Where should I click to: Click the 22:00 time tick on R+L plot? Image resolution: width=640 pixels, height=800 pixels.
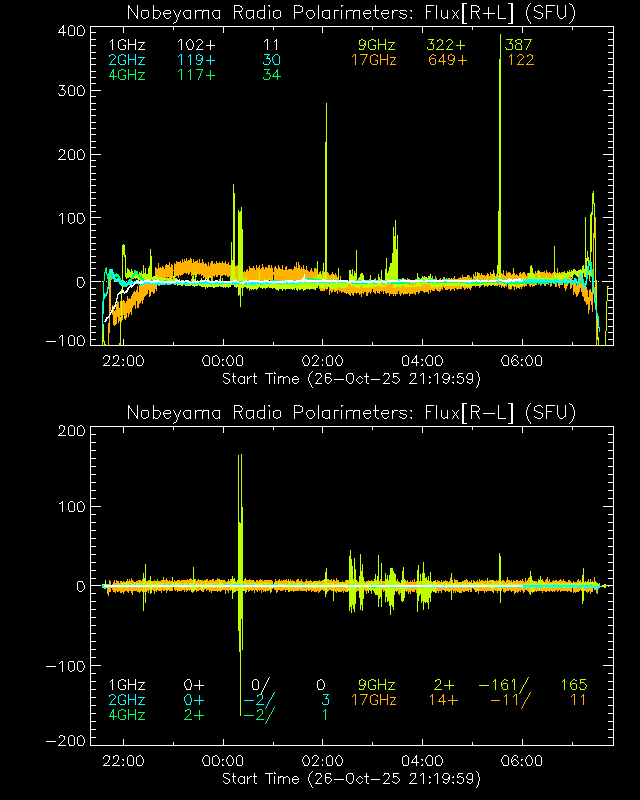click(123, 361)
